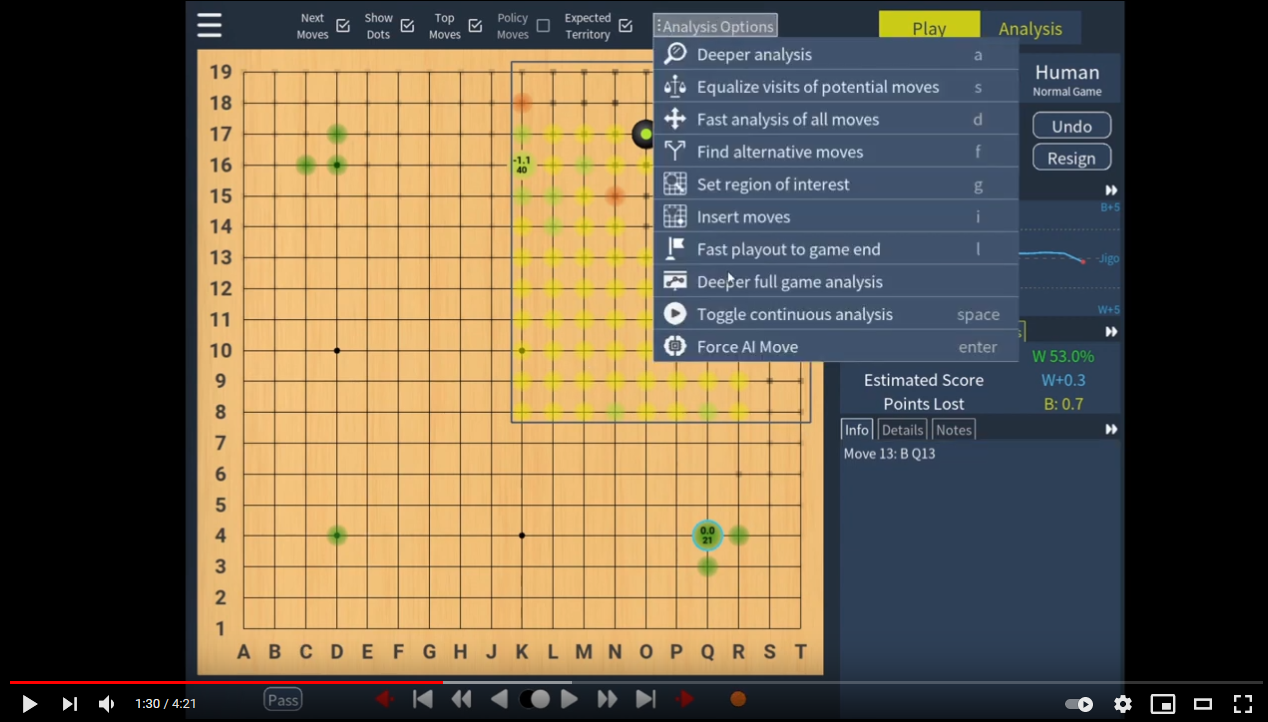This screenshot has height=722, width=1268.
Task: Expand the score graph panel chevron
Action: click(1109, 189)
